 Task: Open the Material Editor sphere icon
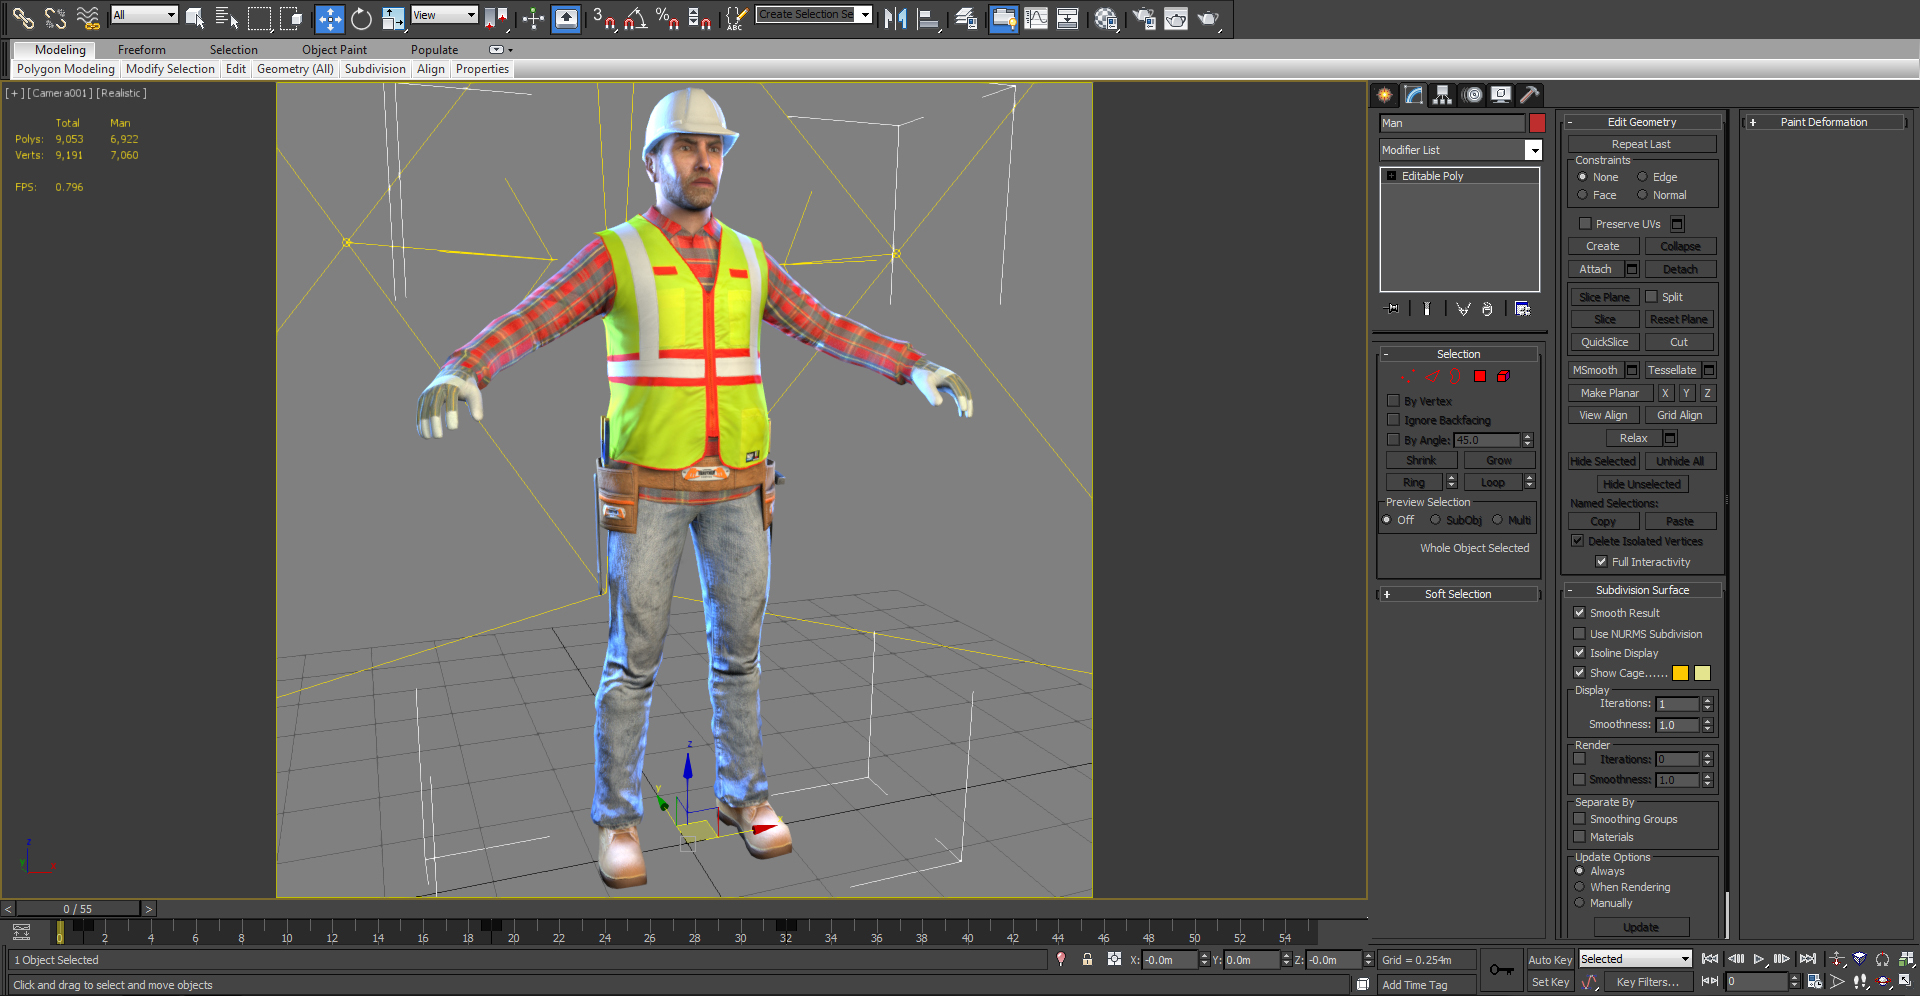(1105, 18)
